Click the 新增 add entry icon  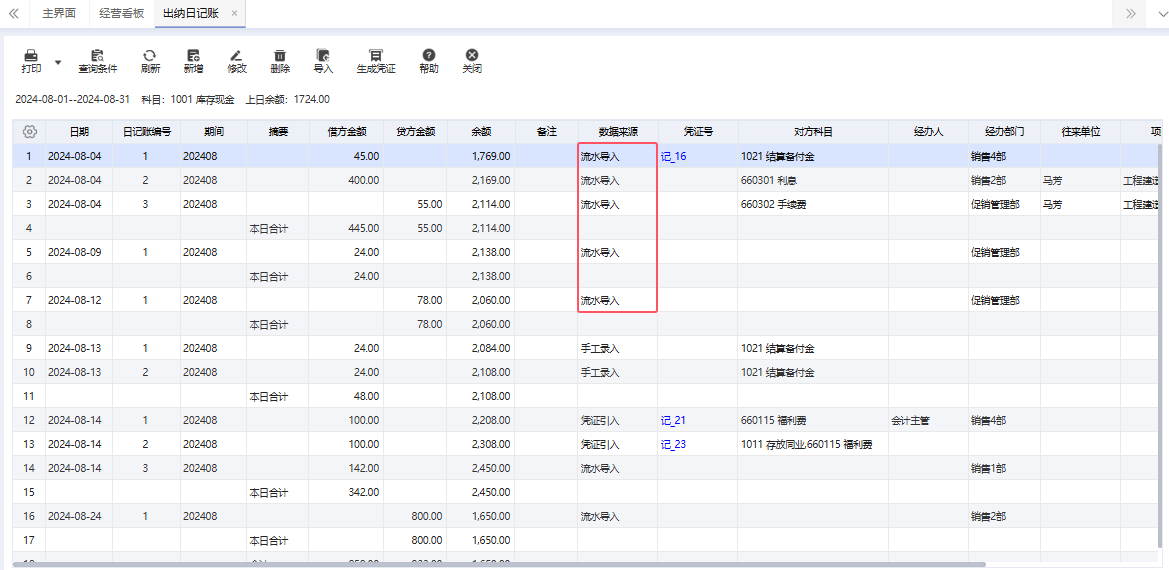tap(193, 57)
